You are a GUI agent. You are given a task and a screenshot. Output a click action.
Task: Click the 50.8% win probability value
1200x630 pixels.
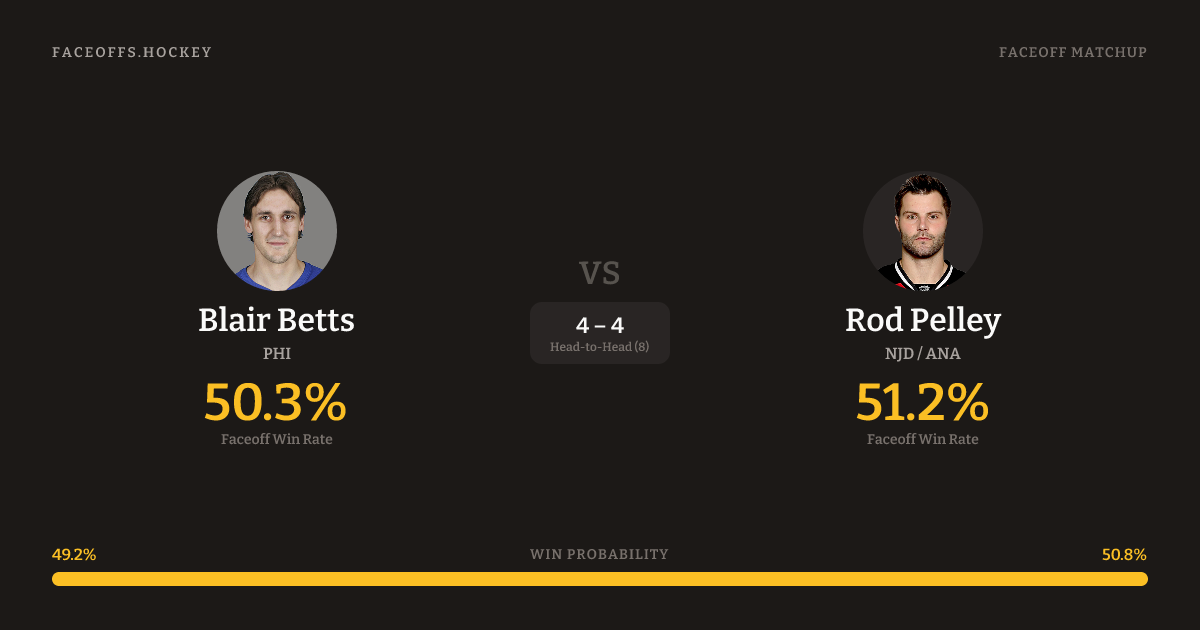1124,555
